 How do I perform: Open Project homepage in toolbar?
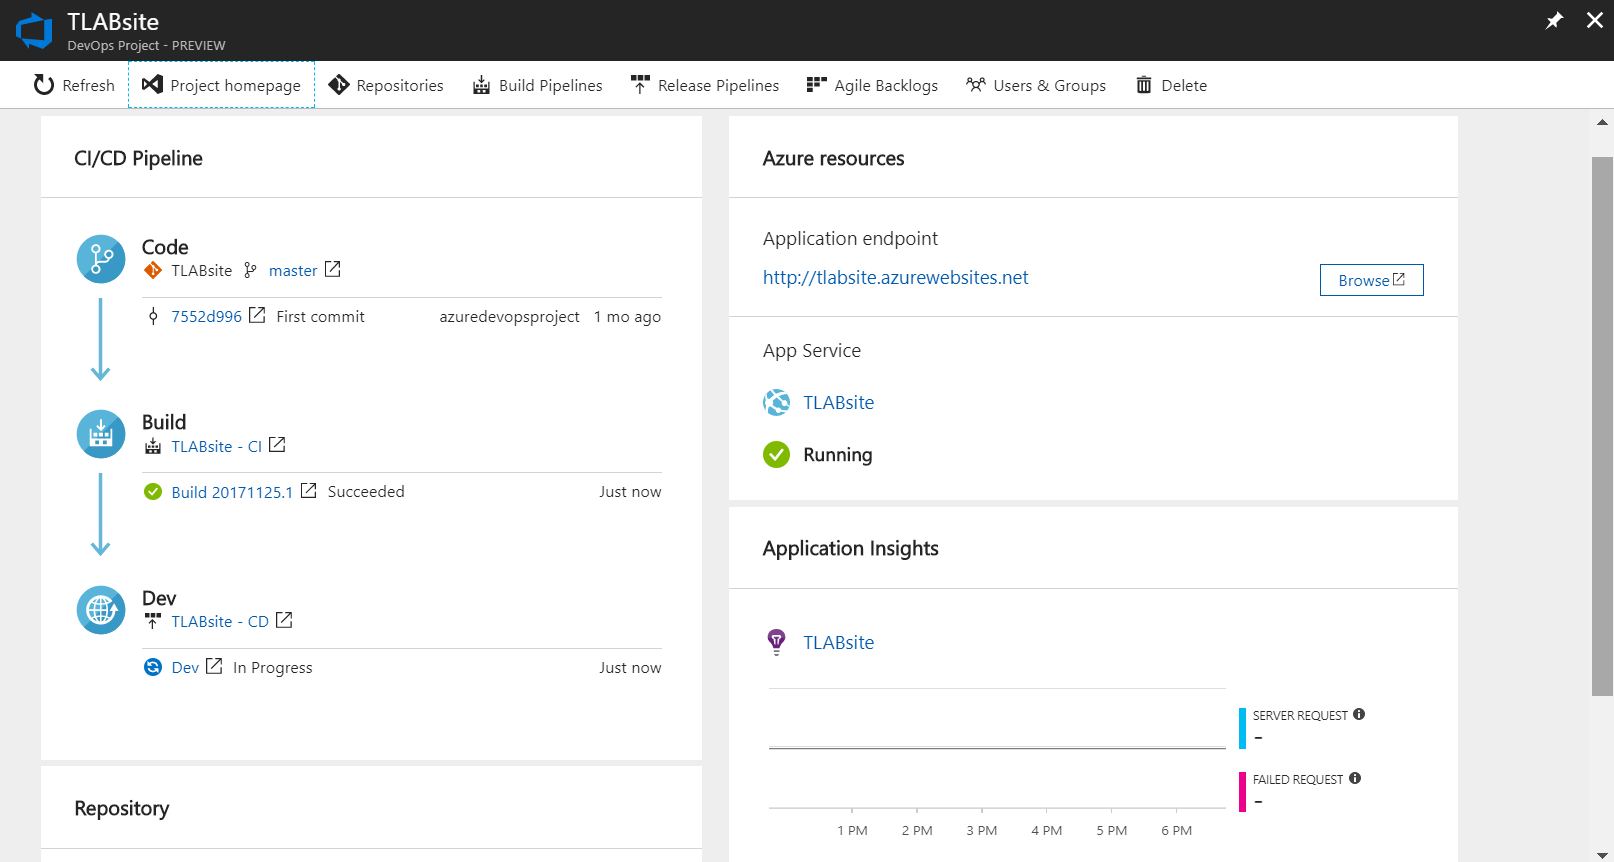point(221,85)
